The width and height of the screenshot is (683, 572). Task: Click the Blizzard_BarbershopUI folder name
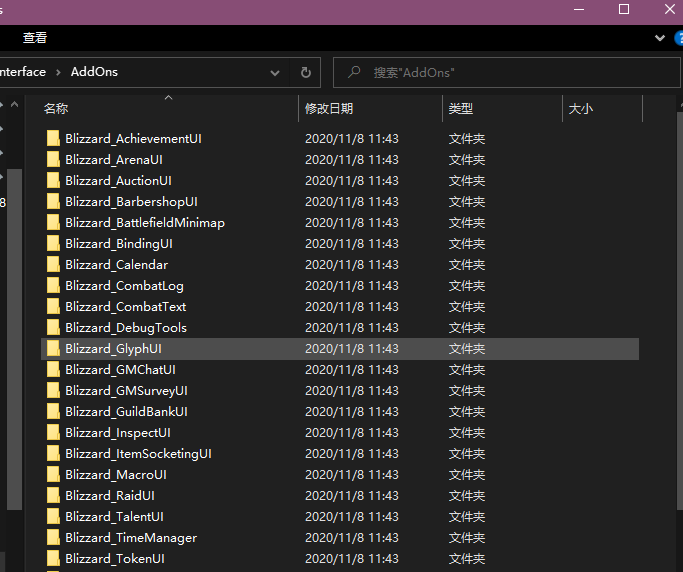[x=132, y=202]
